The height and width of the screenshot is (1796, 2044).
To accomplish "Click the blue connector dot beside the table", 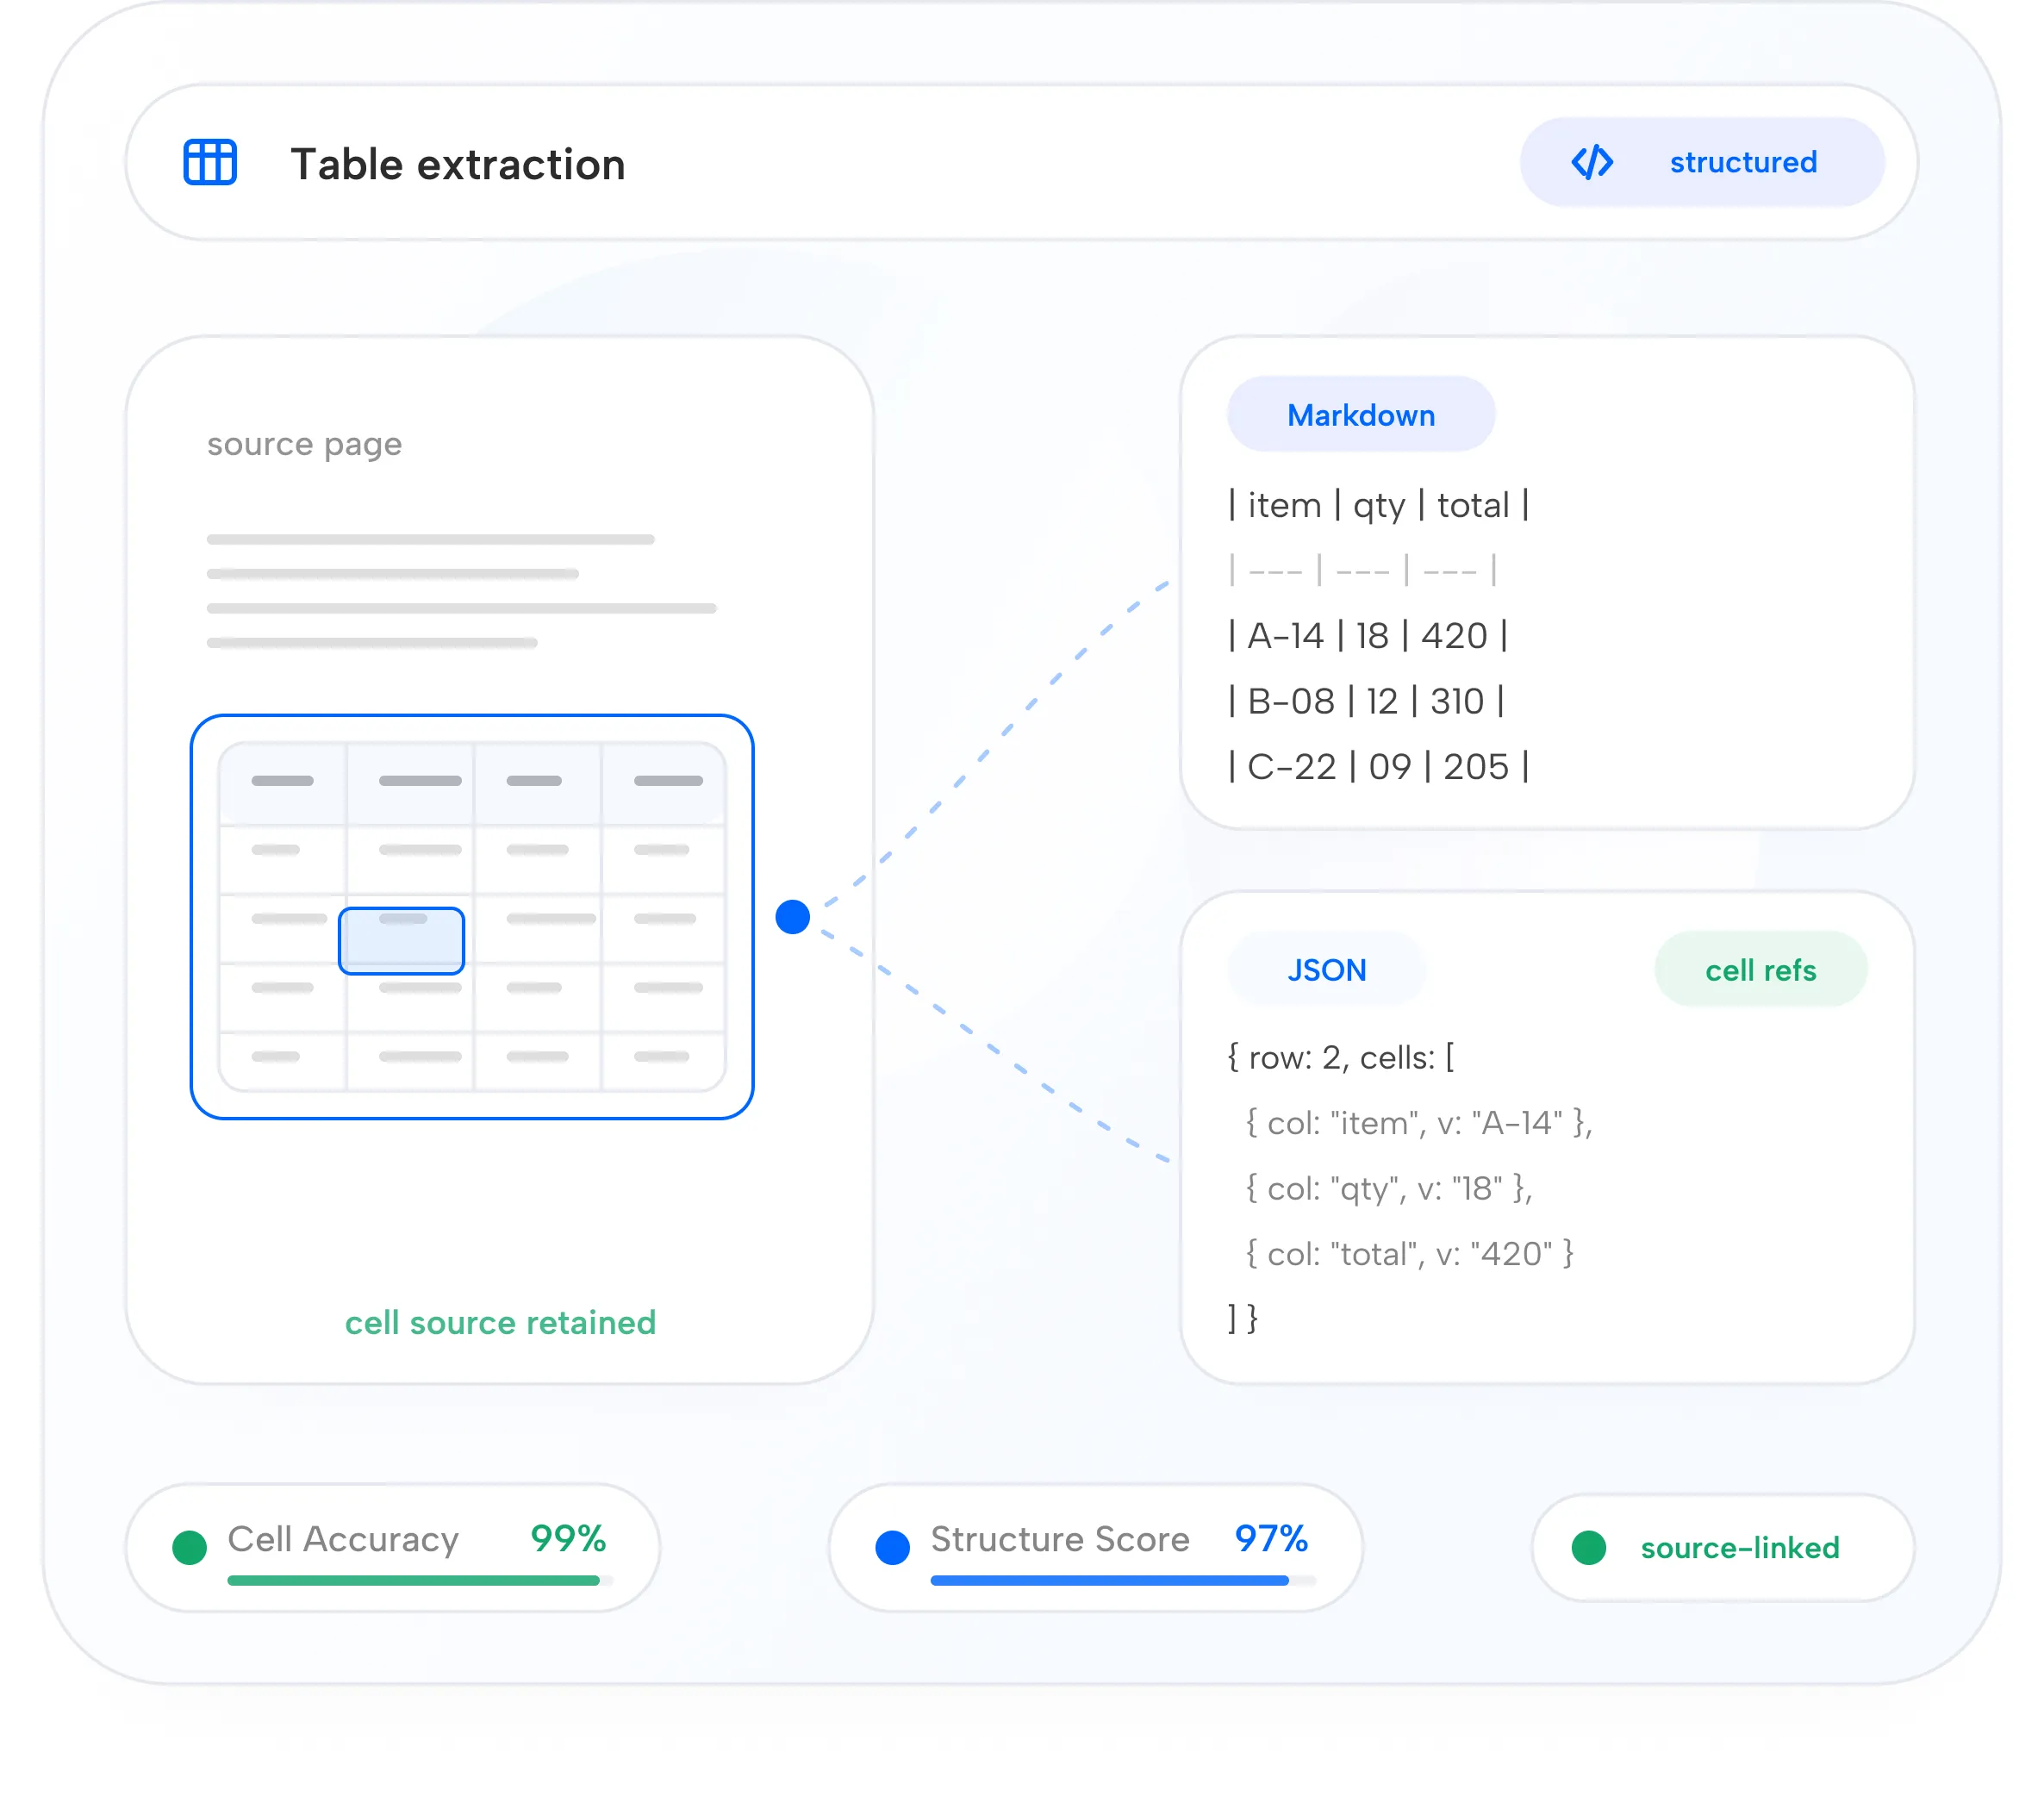I will [792, 916].
